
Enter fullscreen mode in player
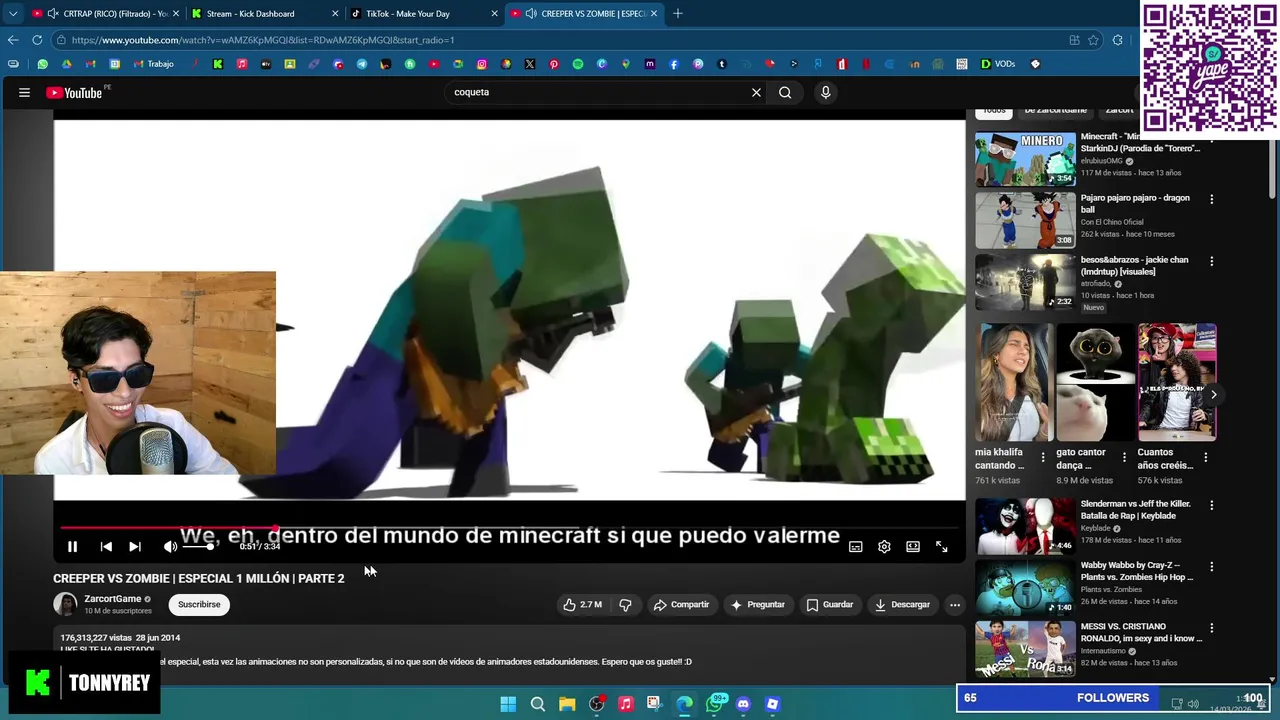pos(942,547)
